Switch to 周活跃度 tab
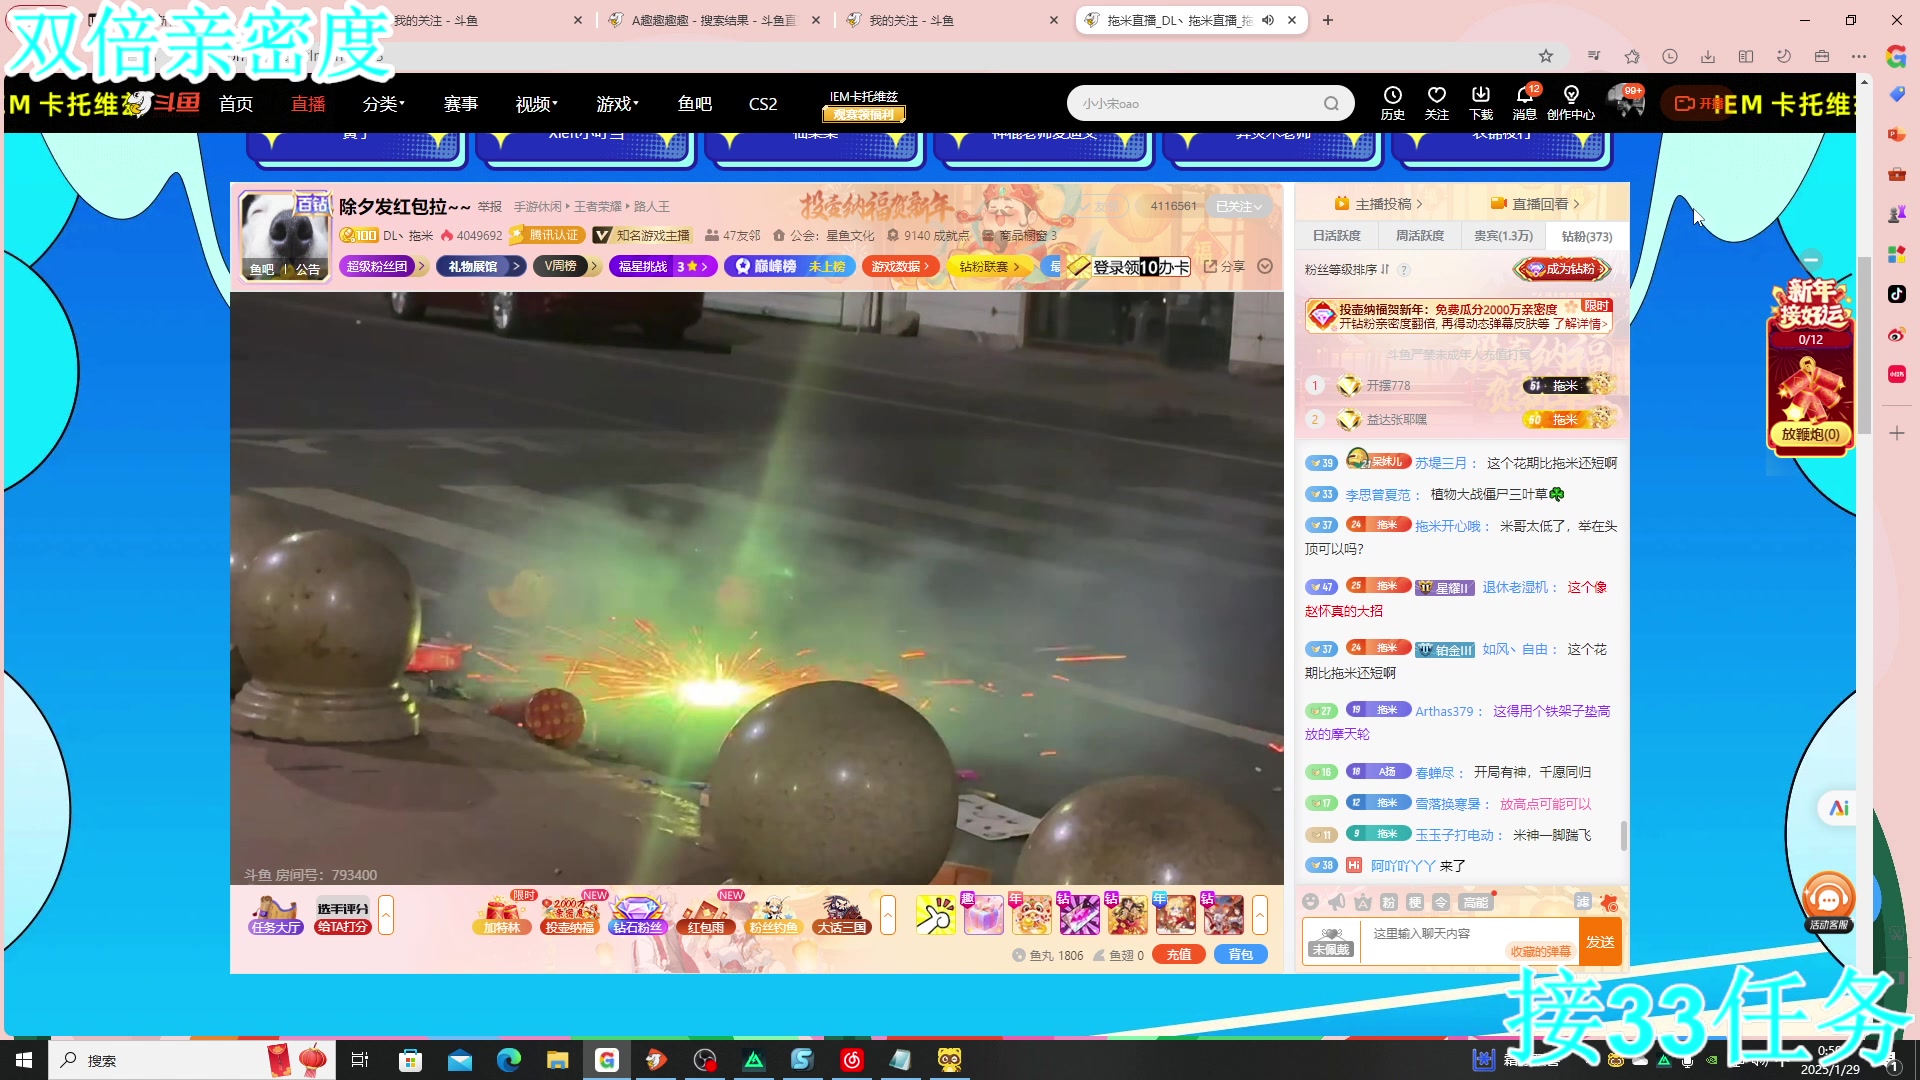This screenshot has width=1920, height=1080. click(x=1420, y=236)
